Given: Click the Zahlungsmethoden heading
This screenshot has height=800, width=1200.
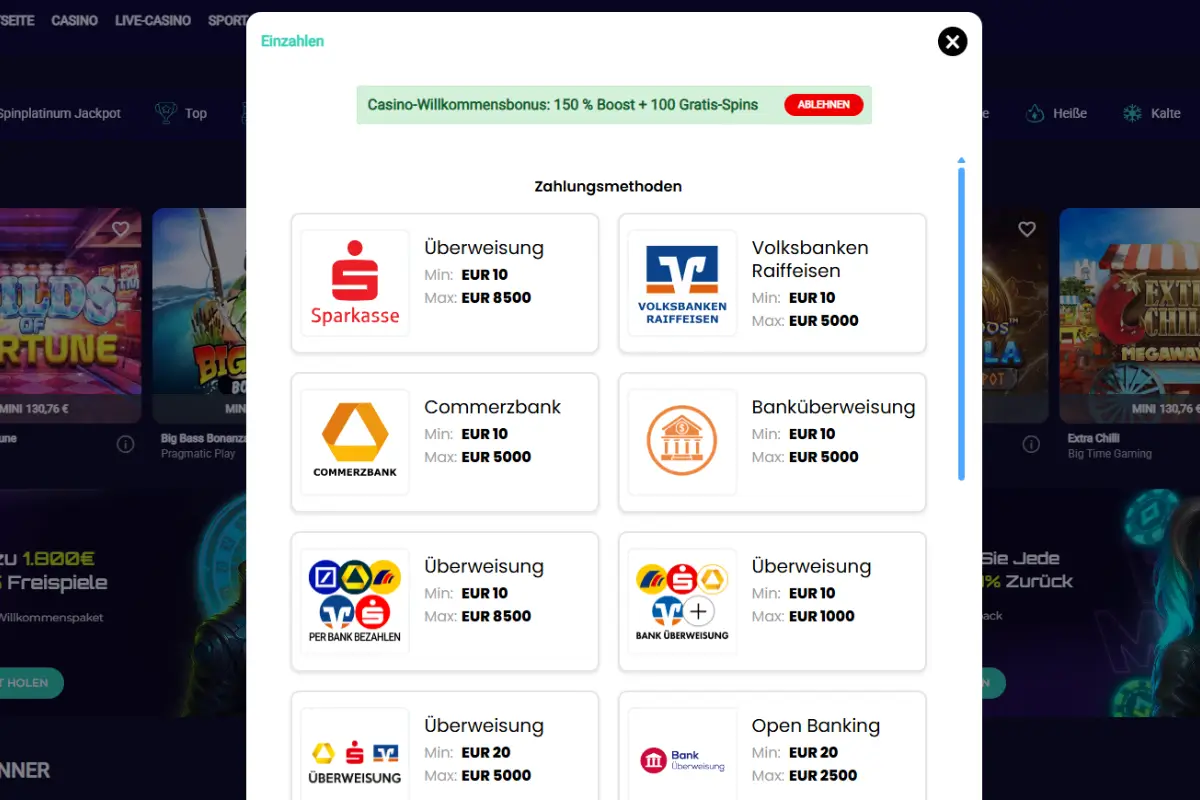Looking at the screenshot, I should 608,186.
